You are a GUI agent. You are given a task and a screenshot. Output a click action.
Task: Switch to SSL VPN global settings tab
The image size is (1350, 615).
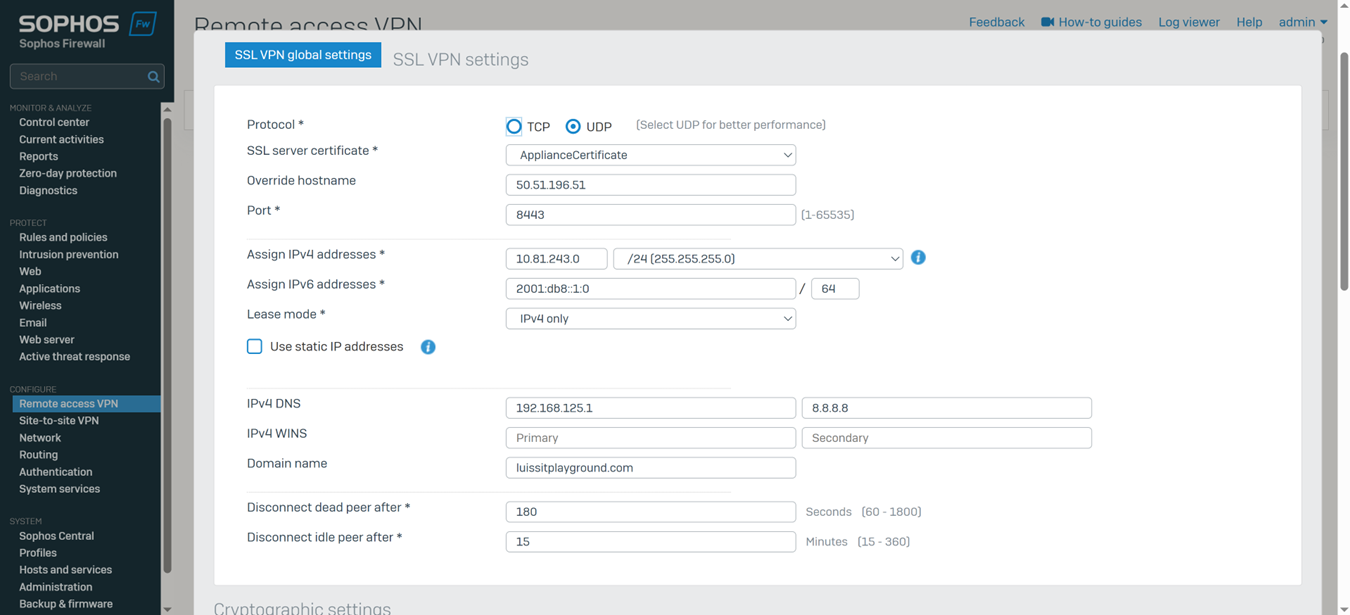pos(303,55)
